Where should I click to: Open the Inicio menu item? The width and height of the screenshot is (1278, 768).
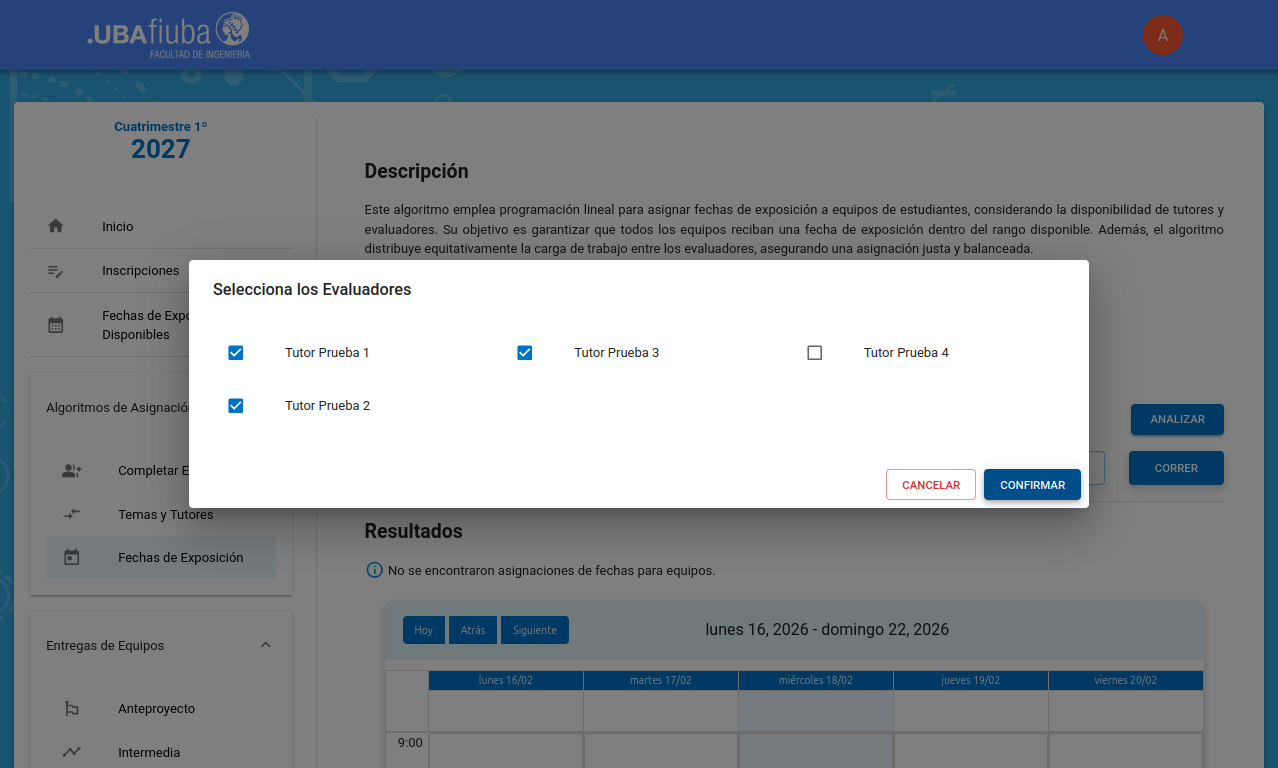pos(118,227)
